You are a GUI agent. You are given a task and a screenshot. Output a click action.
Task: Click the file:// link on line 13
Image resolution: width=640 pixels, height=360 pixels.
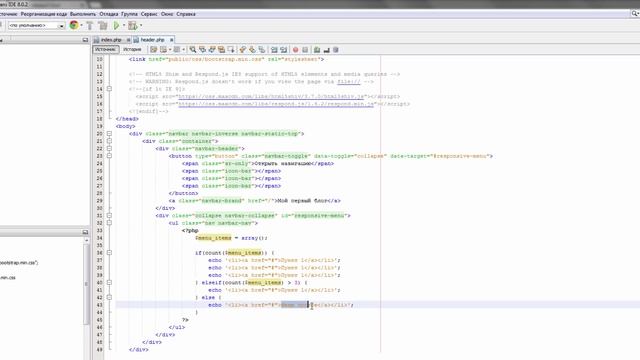coord(349,82)
